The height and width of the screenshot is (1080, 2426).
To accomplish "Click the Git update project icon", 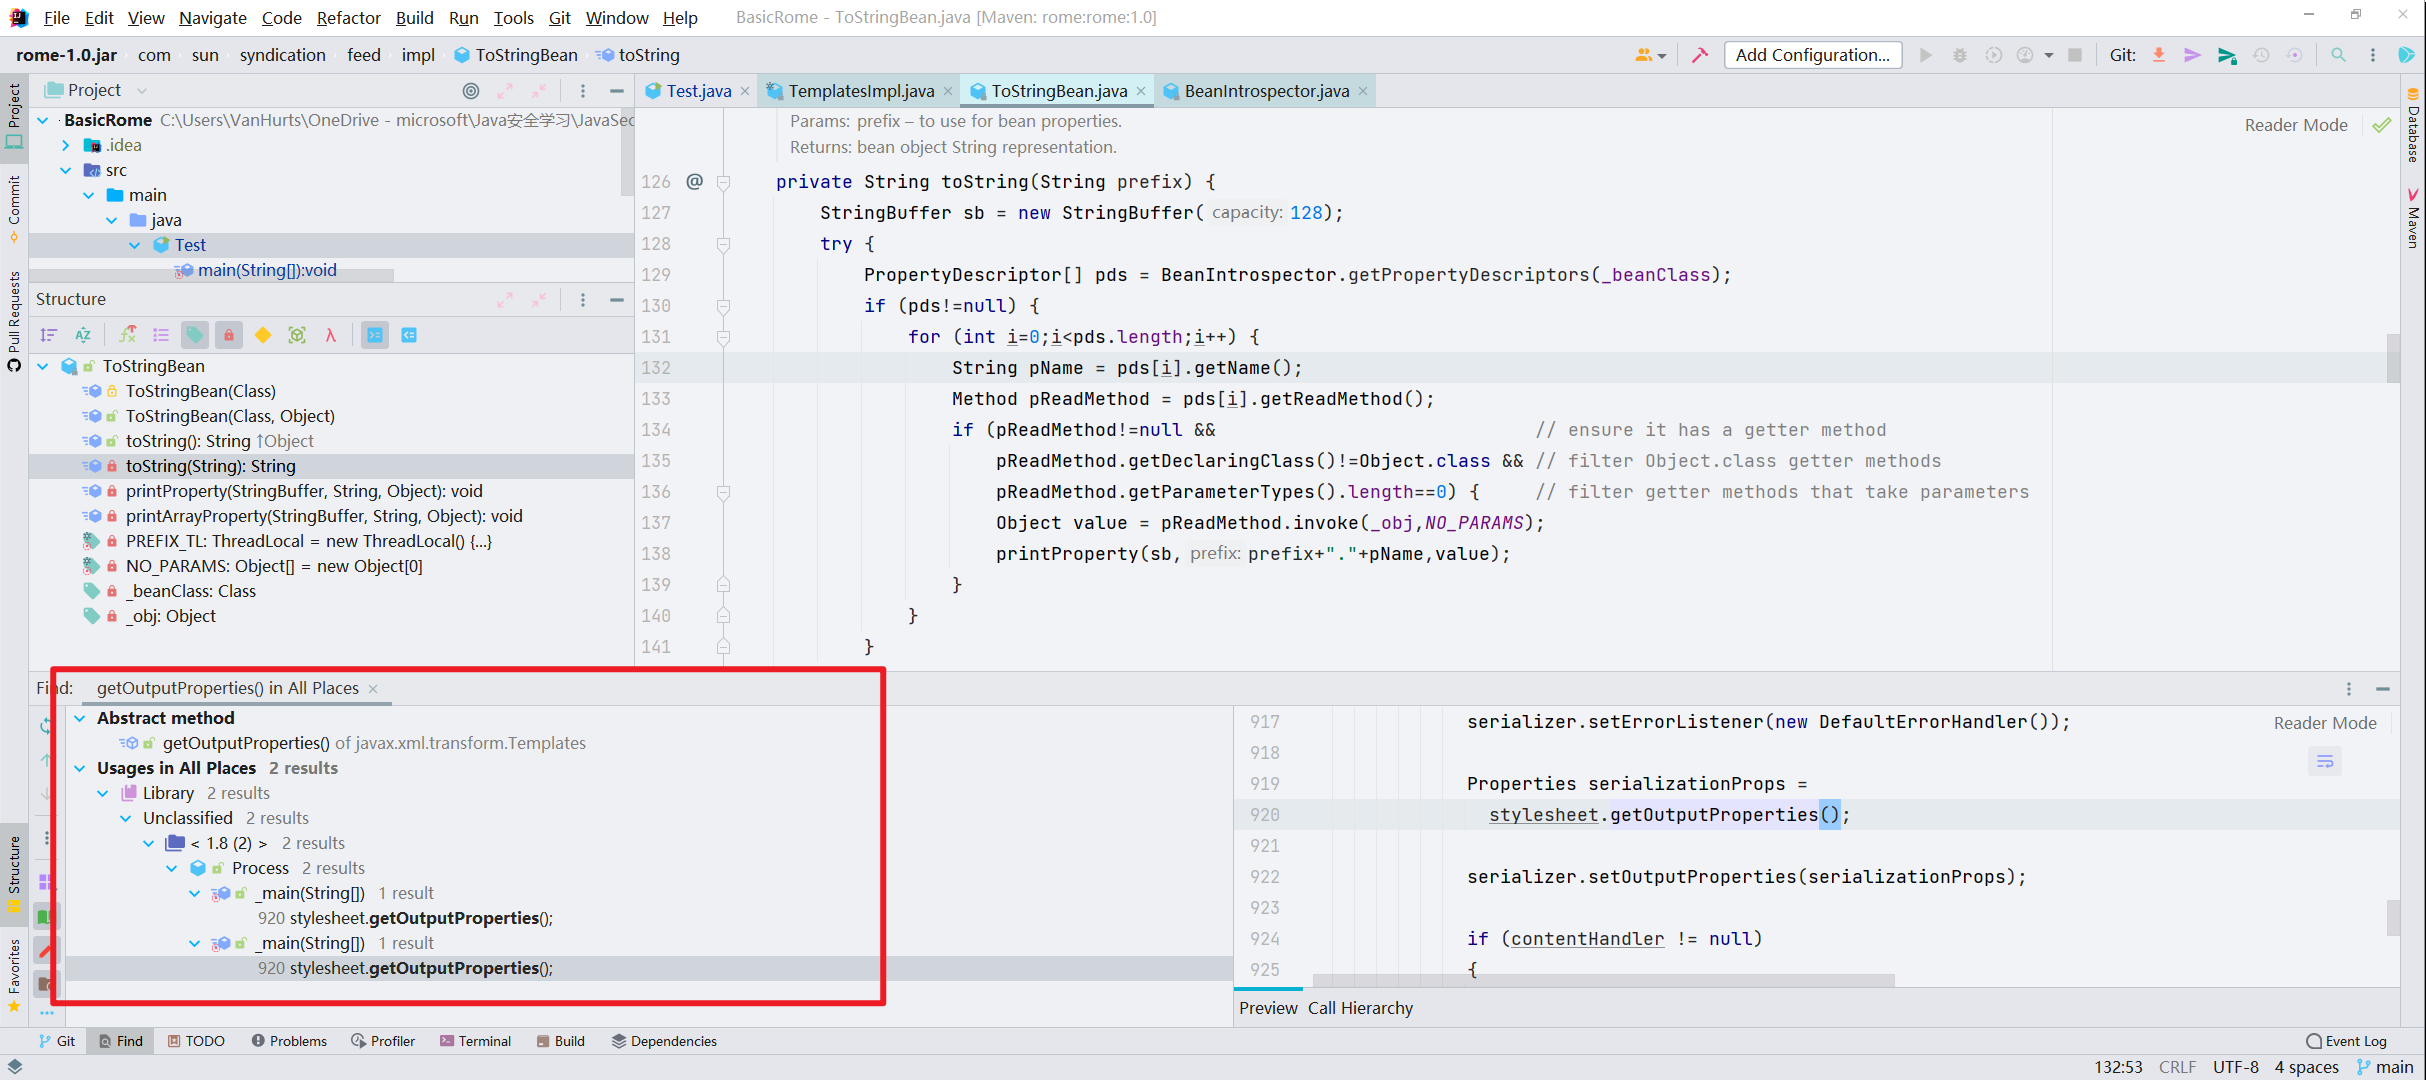I will tap(2159, 55).
